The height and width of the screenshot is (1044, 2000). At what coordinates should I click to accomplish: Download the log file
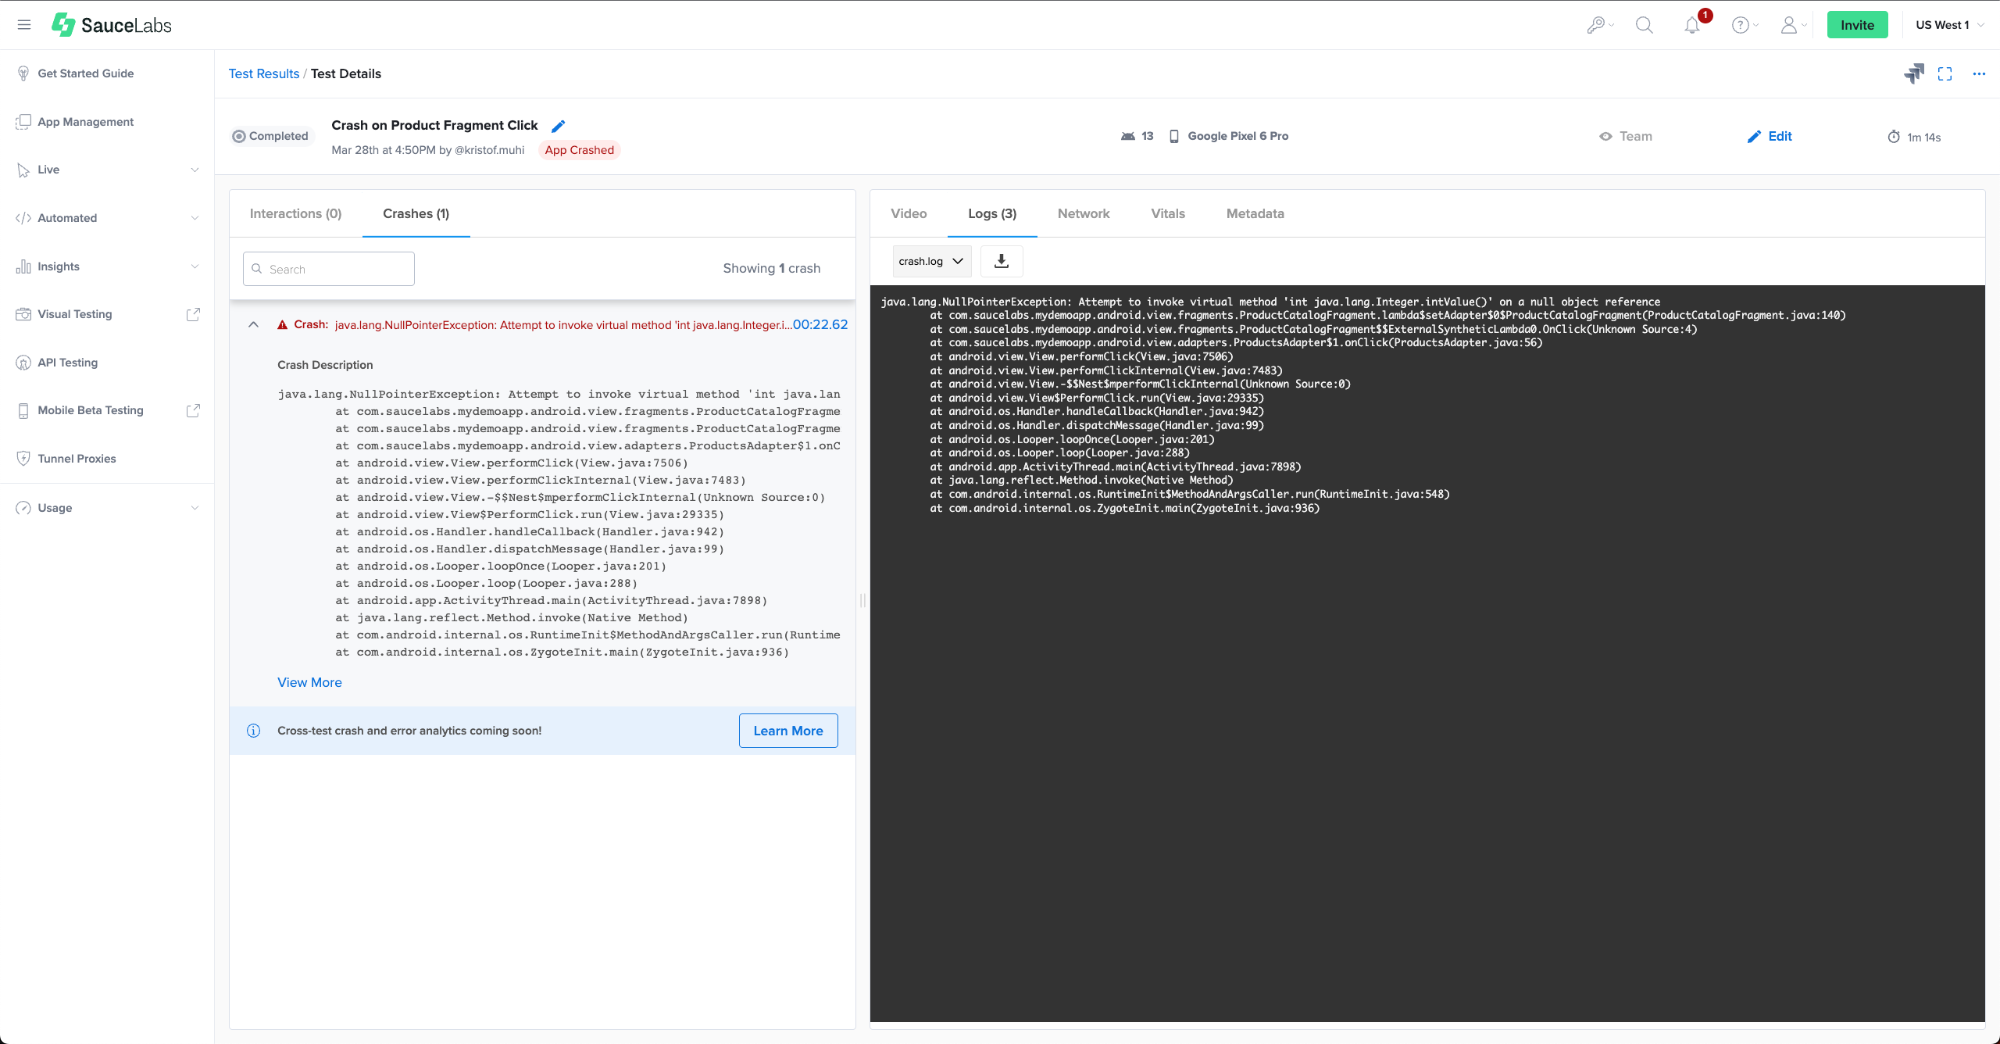tap(1001, 261)
